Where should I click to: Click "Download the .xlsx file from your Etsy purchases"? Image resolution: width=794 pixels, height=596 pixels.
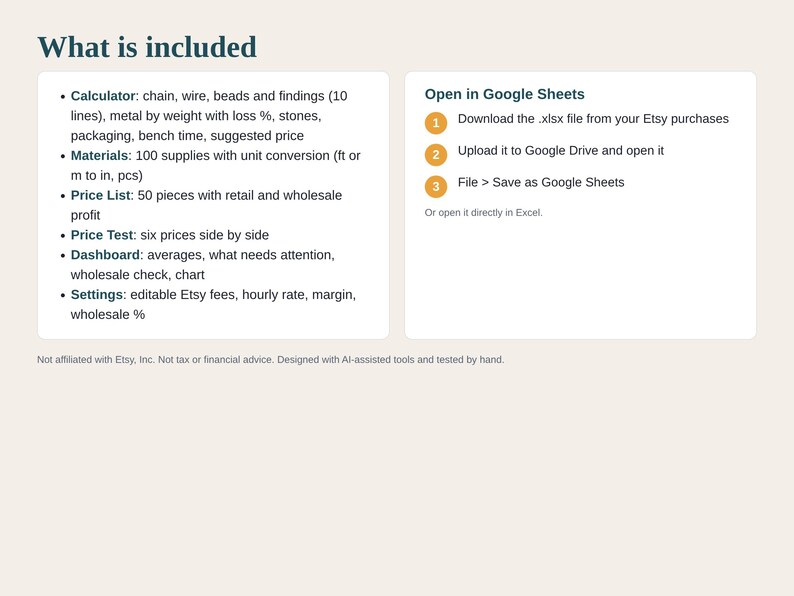coord(593,119)
